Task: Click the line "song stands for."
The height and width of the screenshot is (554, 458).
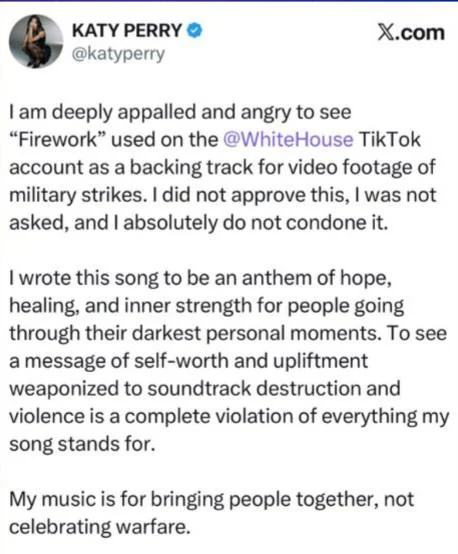Action: point(82,444)
